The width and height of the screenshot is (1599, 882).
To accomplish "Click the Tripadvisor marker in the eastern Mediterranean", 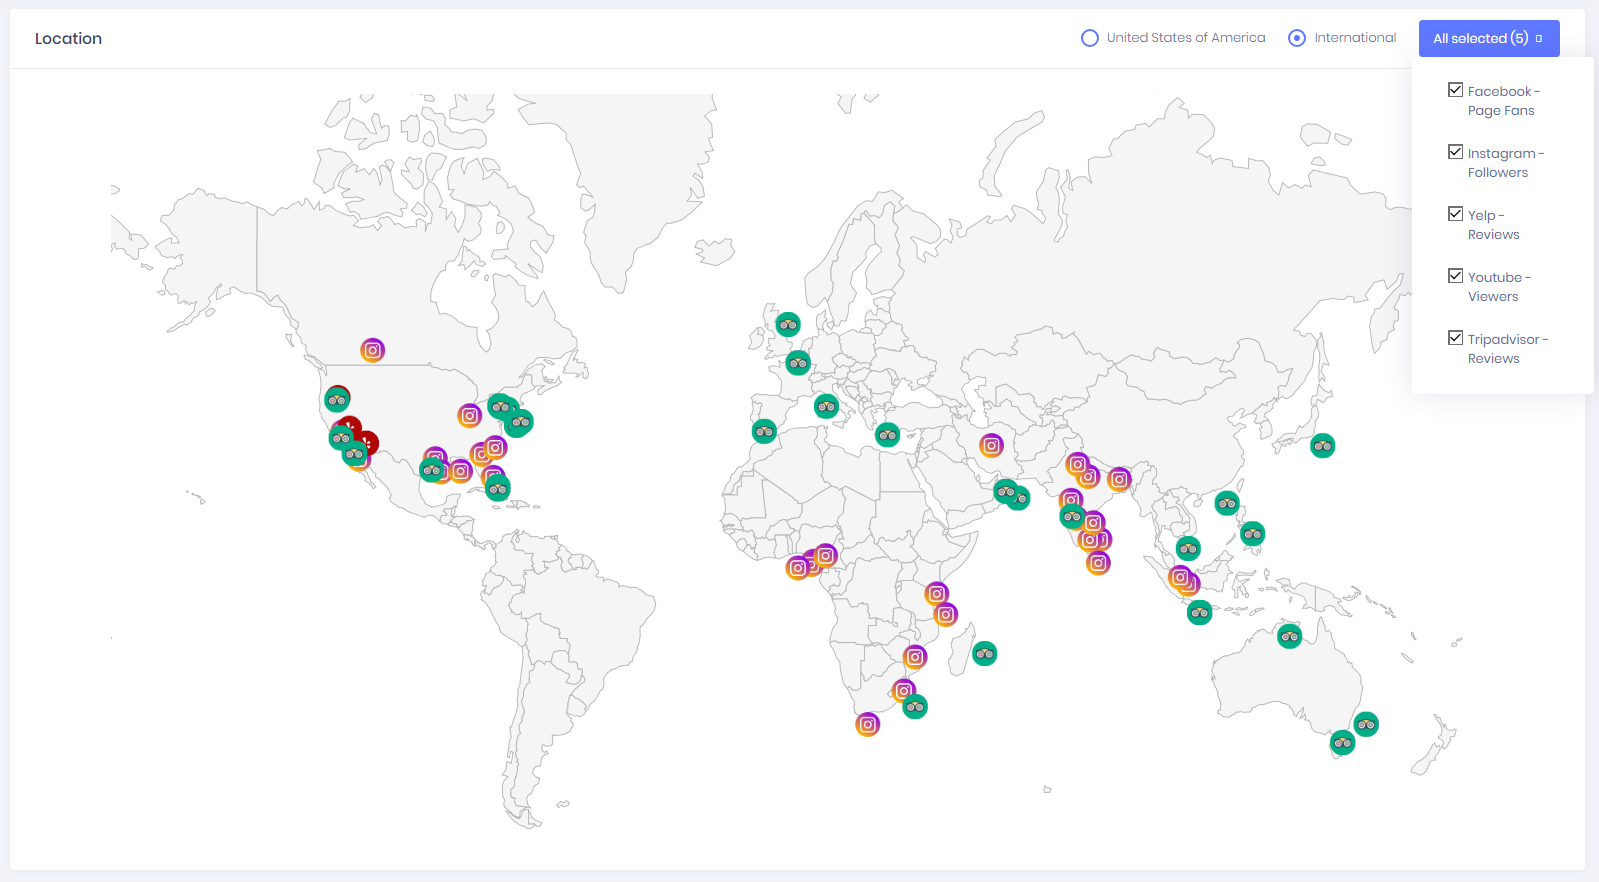I will click(887, 434).
